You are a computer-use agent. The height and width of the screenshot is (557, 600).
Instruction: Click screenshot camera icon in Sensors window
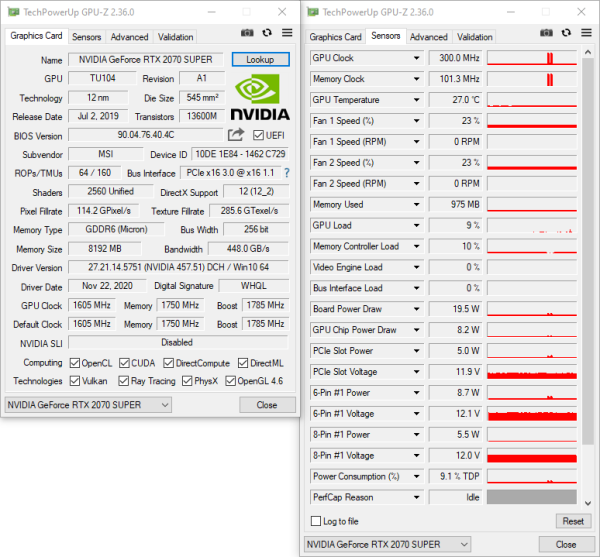coord(546,33)
